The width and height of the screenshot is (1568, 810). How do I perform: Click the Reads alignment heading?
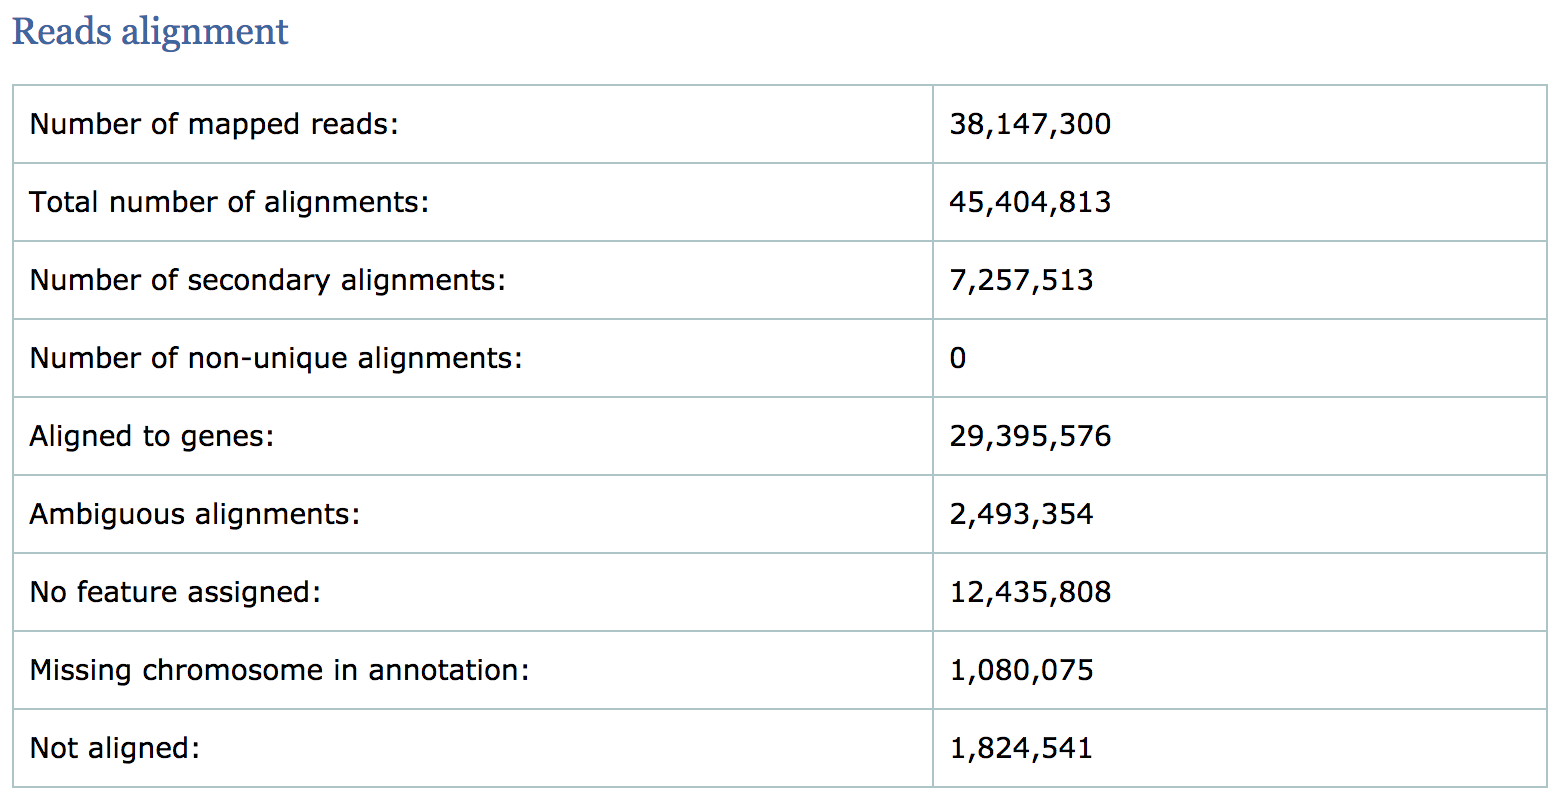pyautogui.click(x=150, y=32)
